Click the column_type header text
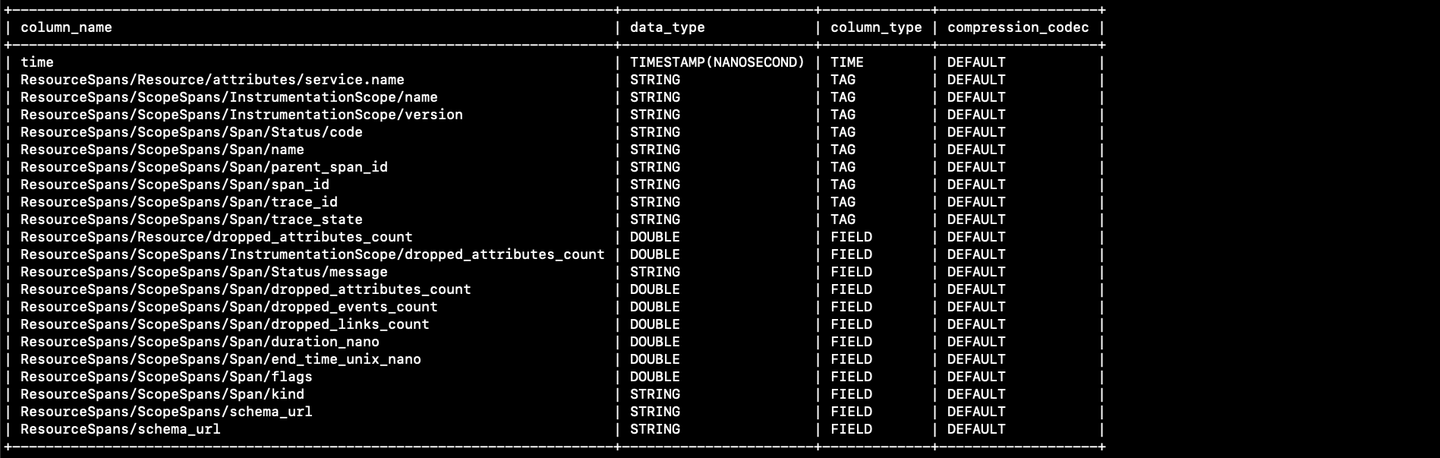The image size is (1440, 458). pyautogui.click(x=876, y=27)
